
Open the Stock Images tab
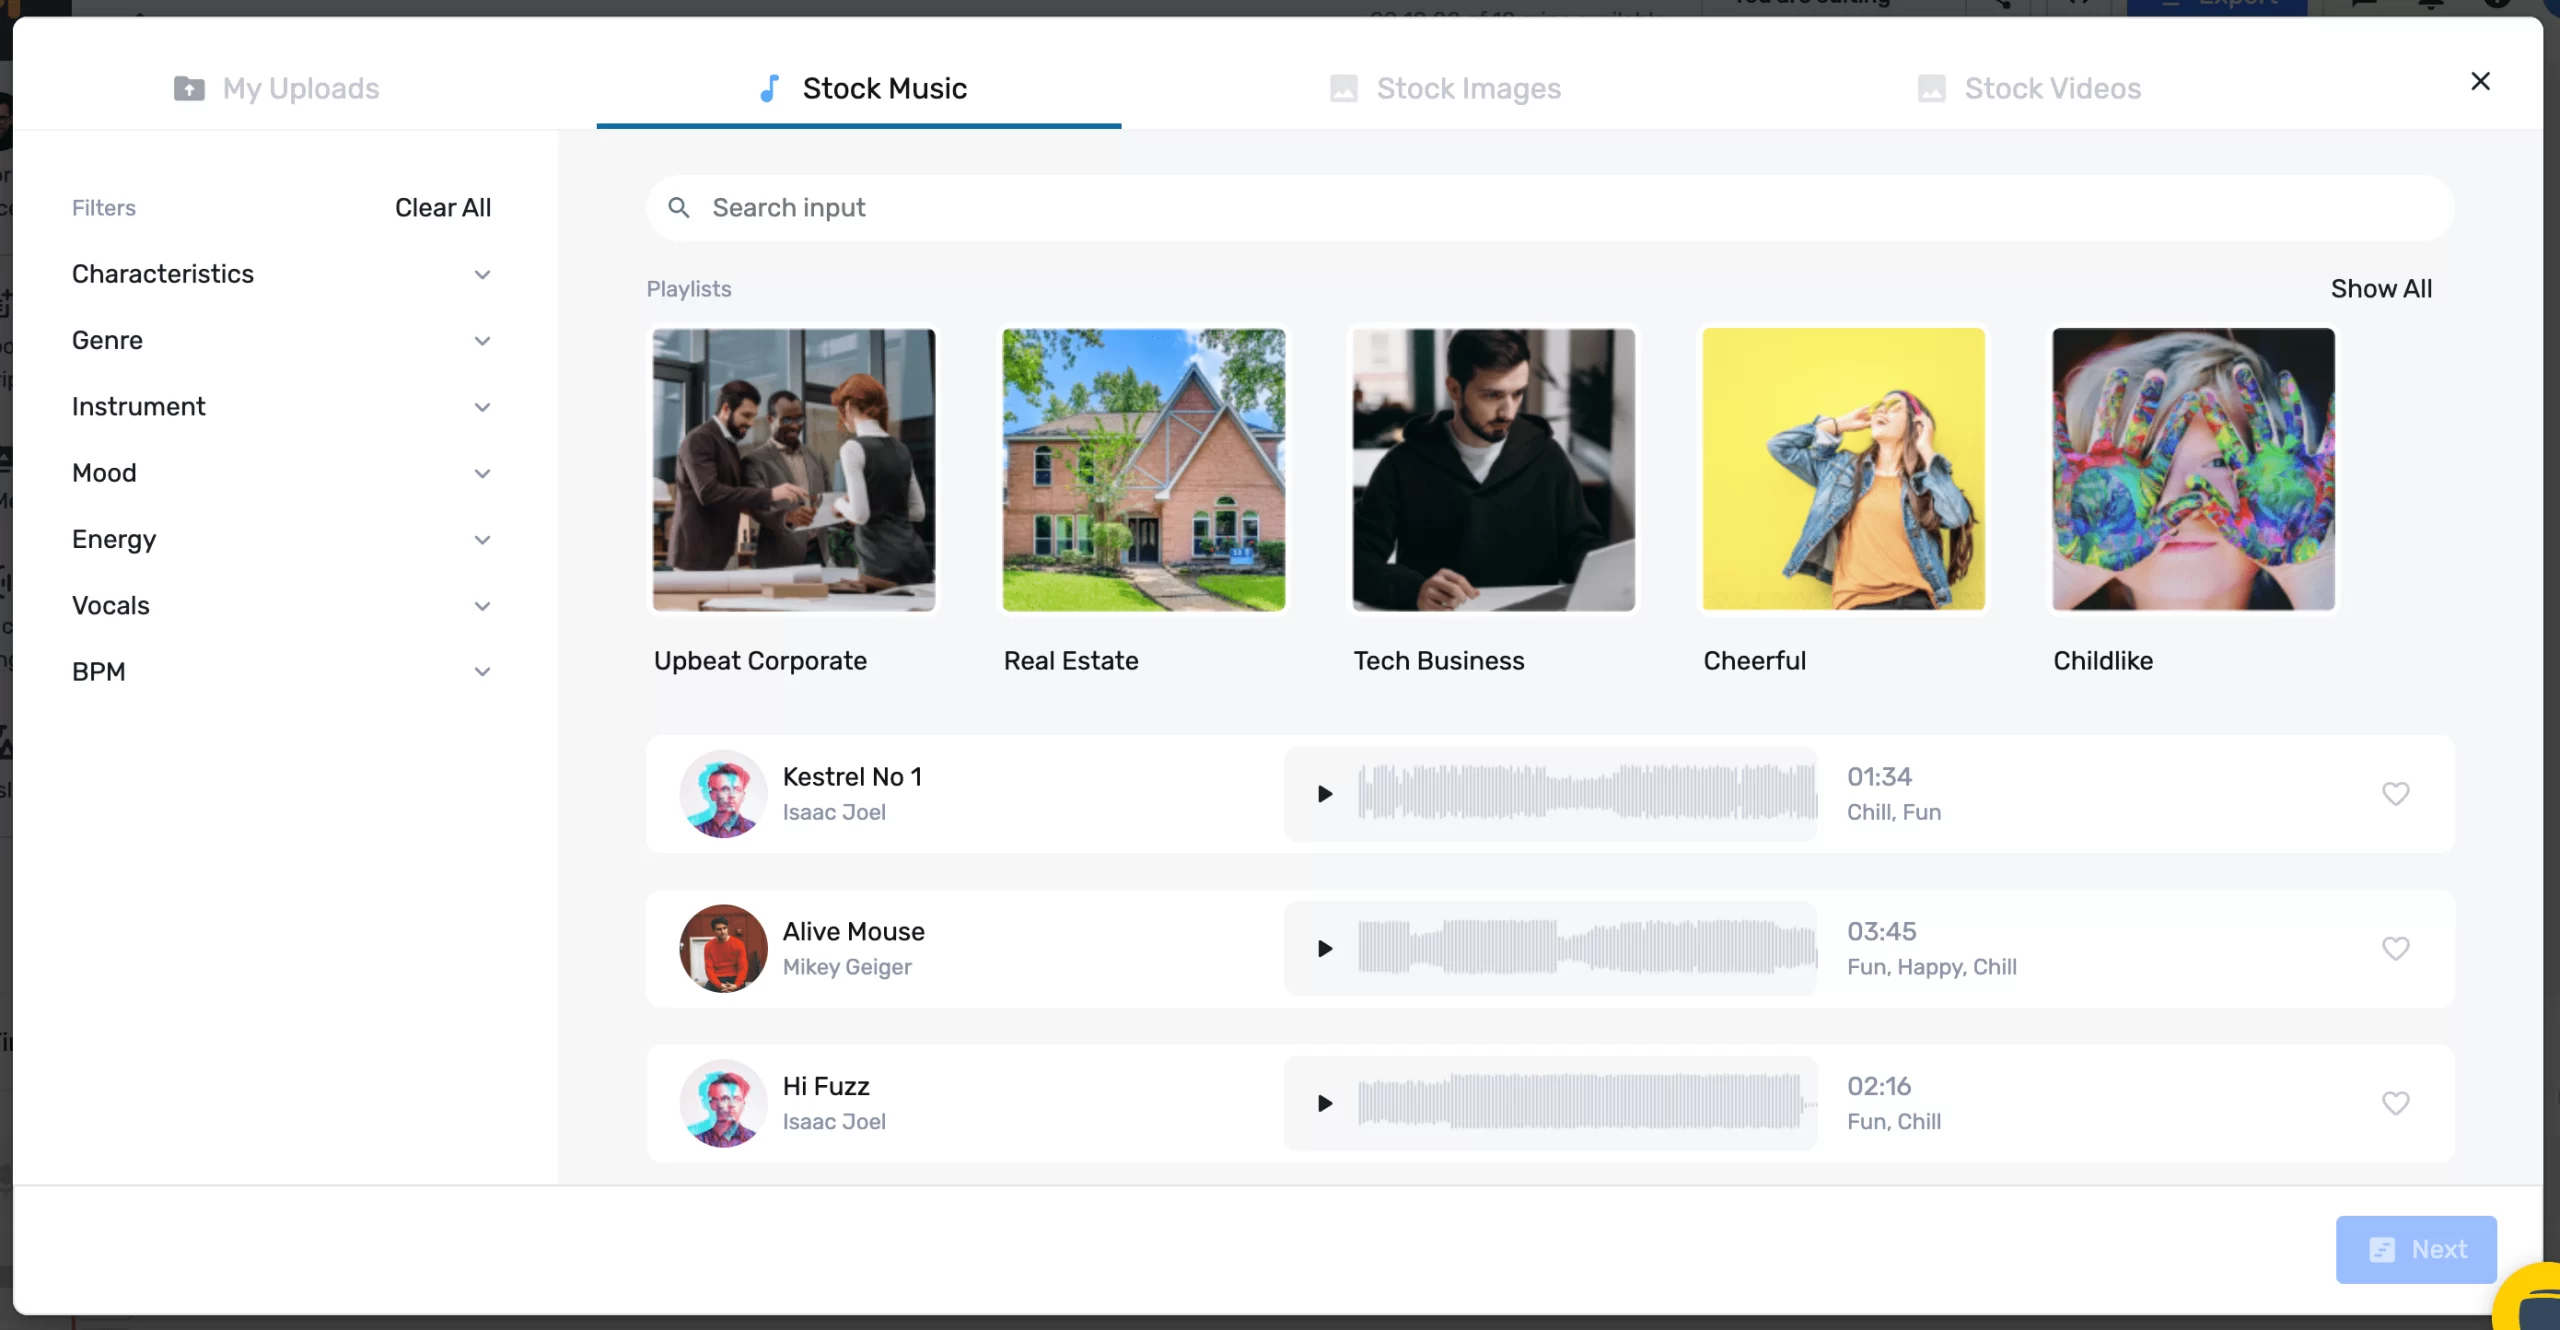(1445, 89)
